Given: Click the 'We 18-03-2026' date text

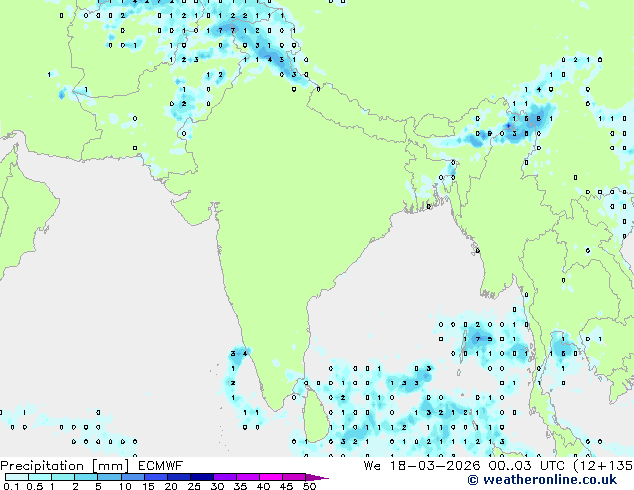Looking at the screenshot, I should [422, 466].
